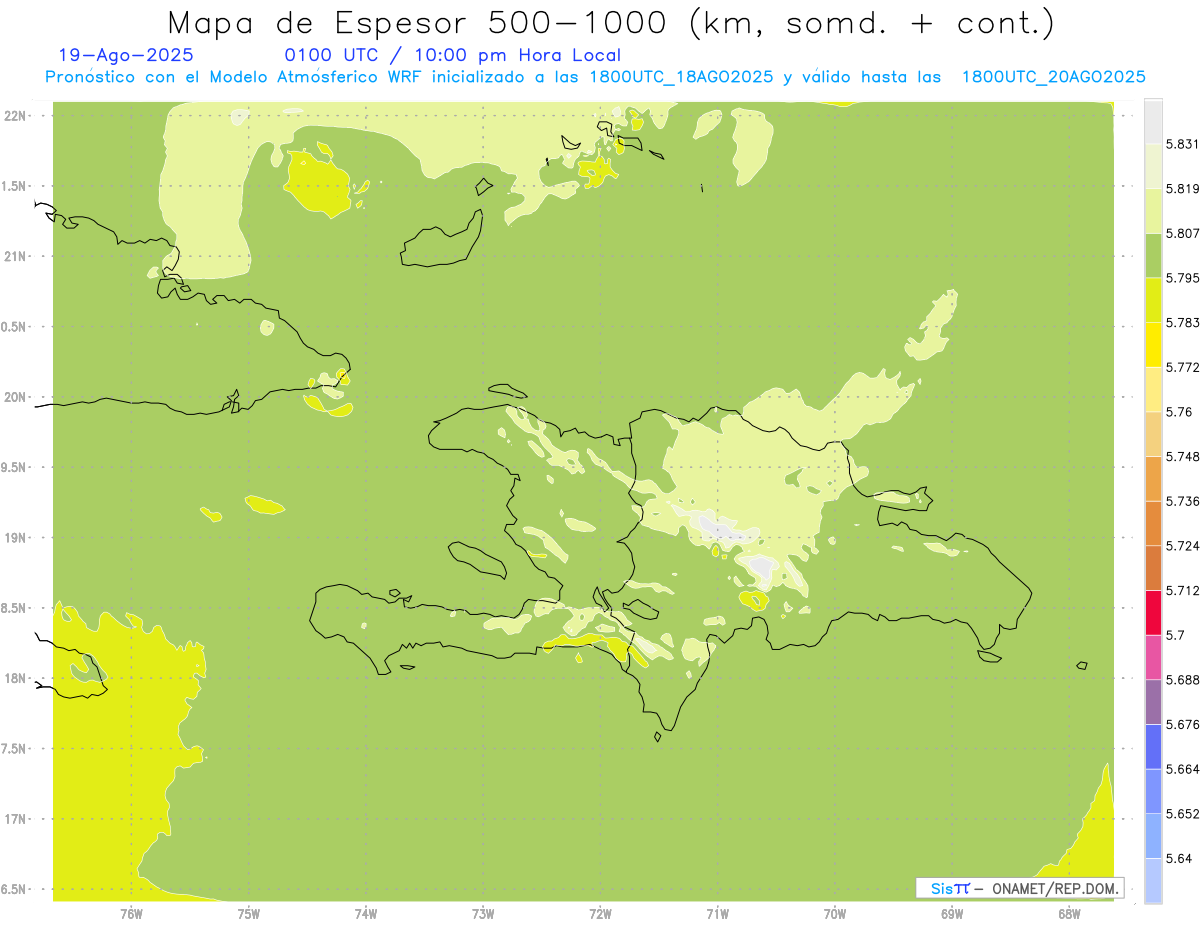This screenshot has width=1200, height=927.
Task: Click the '21N' latitude axis label
Action: pyautogui.click(x=15, y=256)
